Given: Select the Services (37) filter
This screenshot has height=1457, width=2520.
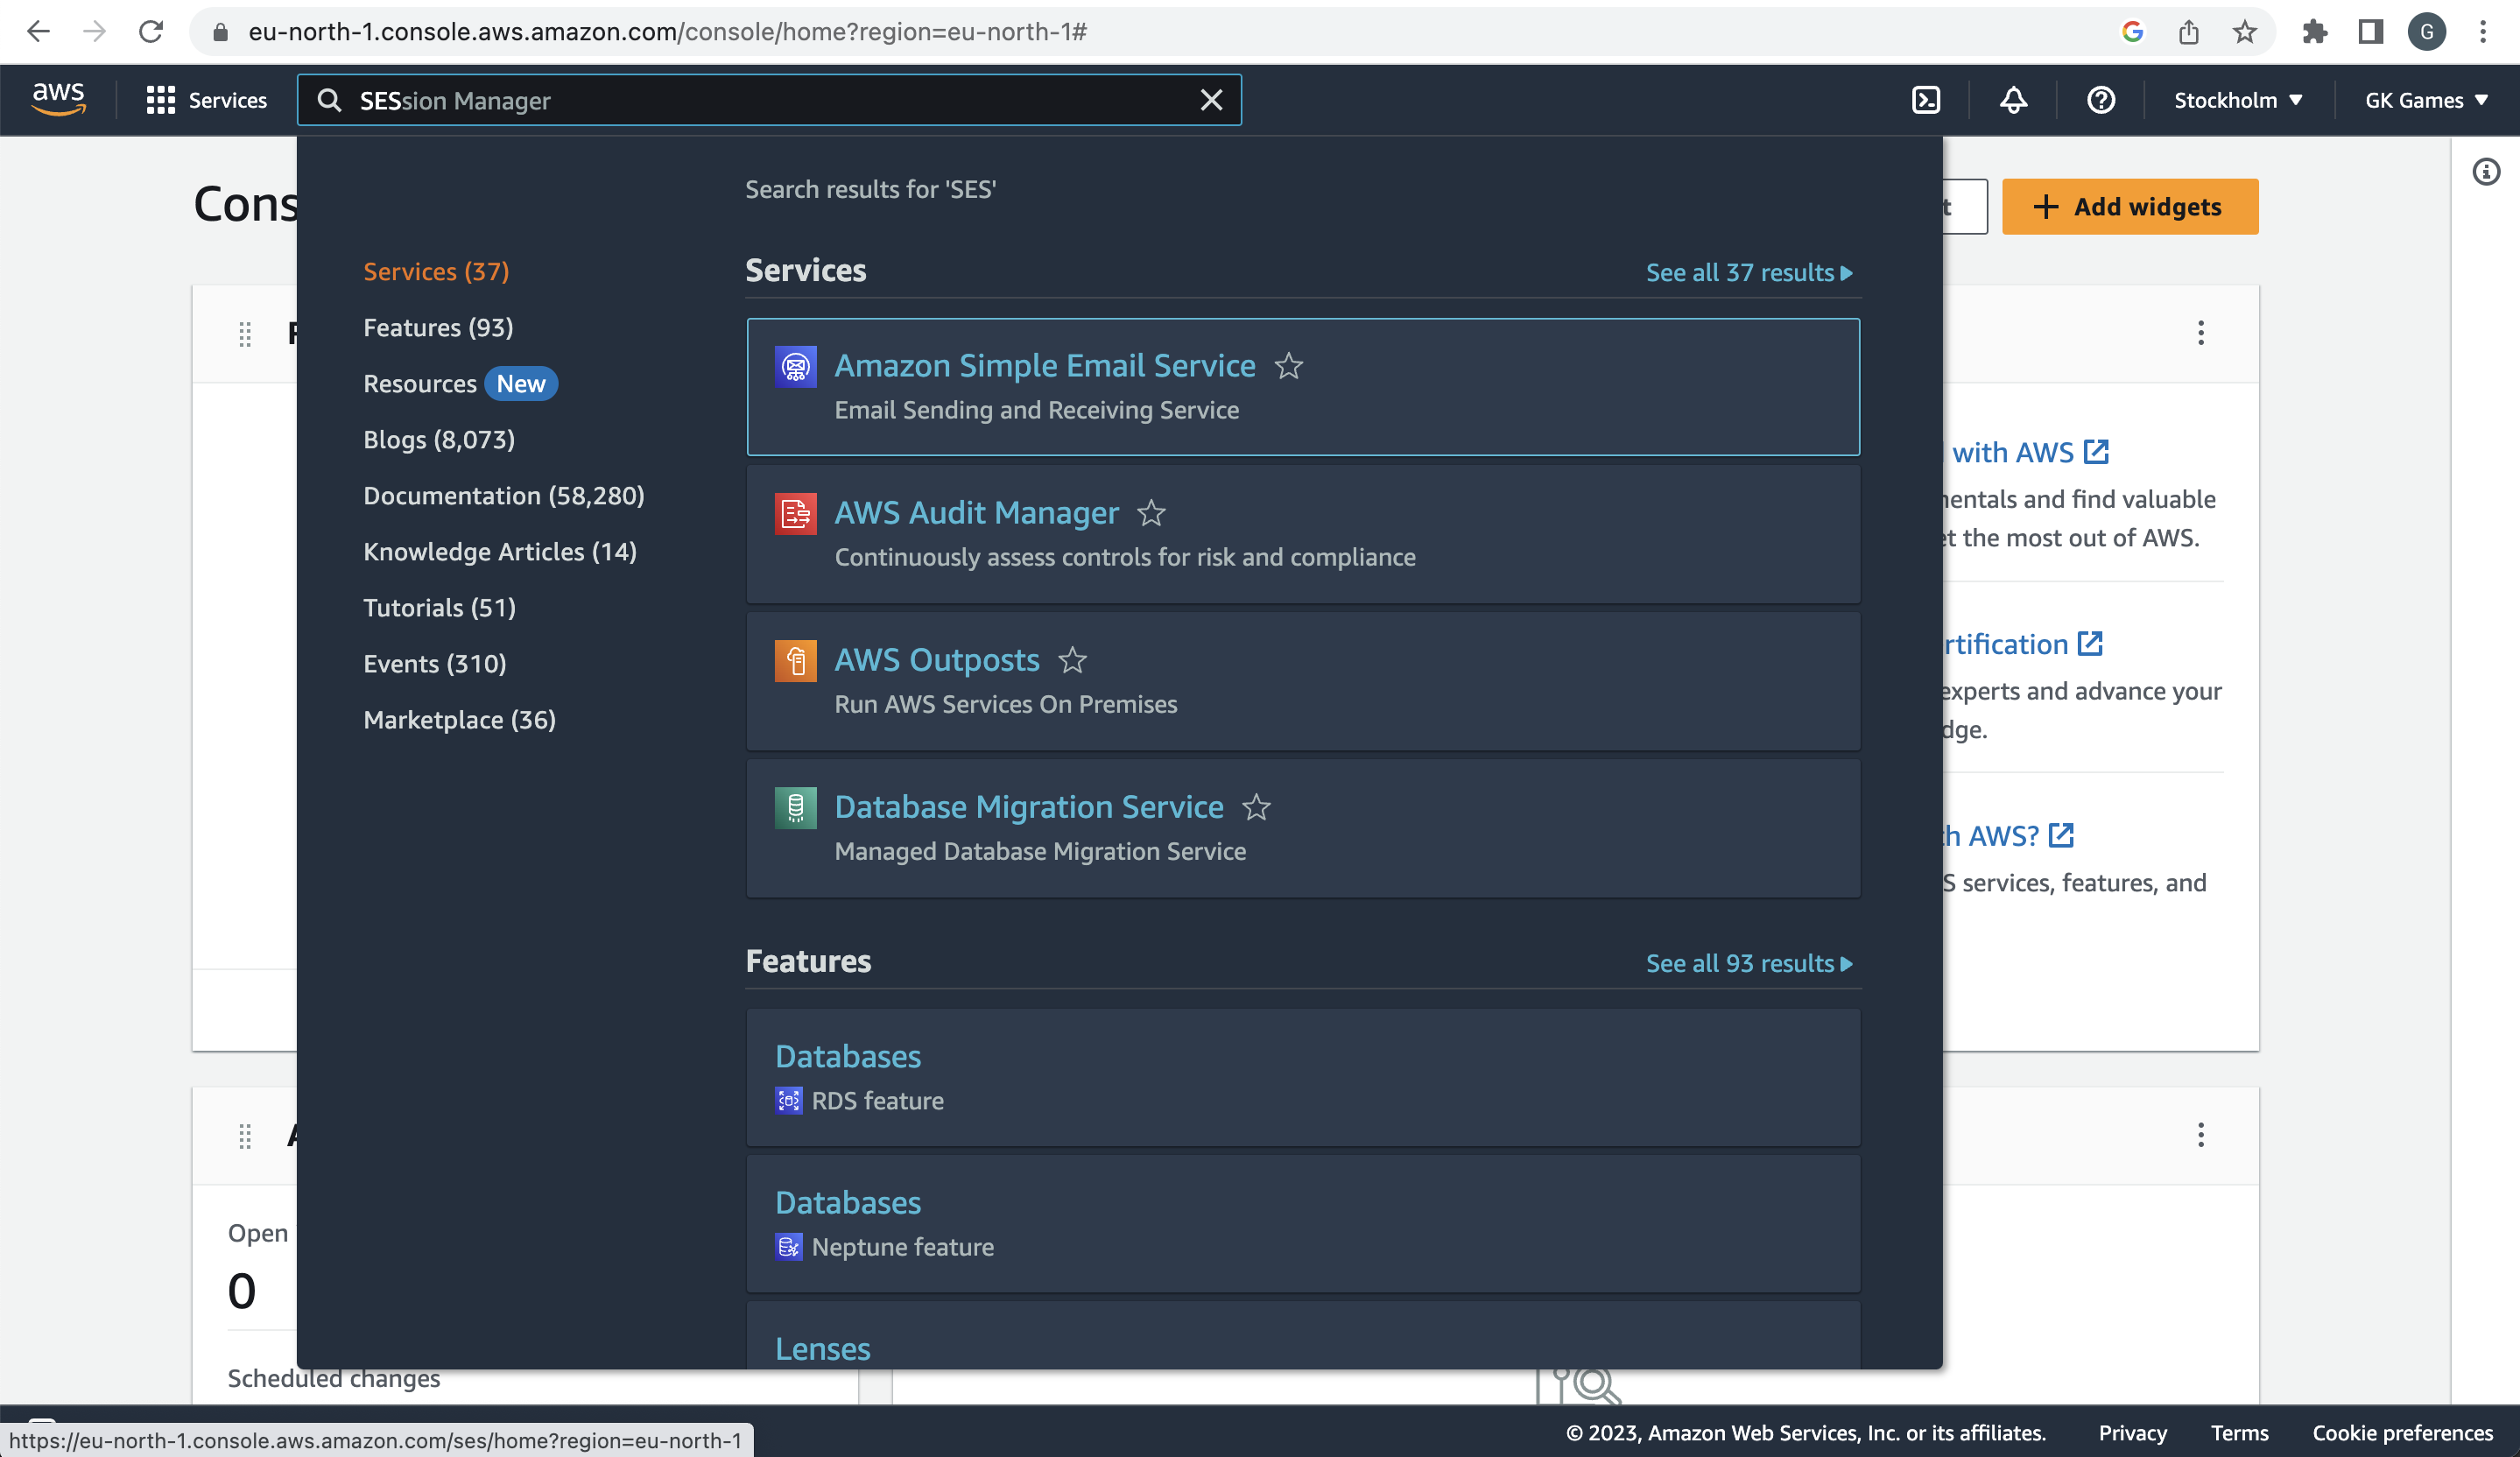Looking at the screenshot, I should pos(436,271).
